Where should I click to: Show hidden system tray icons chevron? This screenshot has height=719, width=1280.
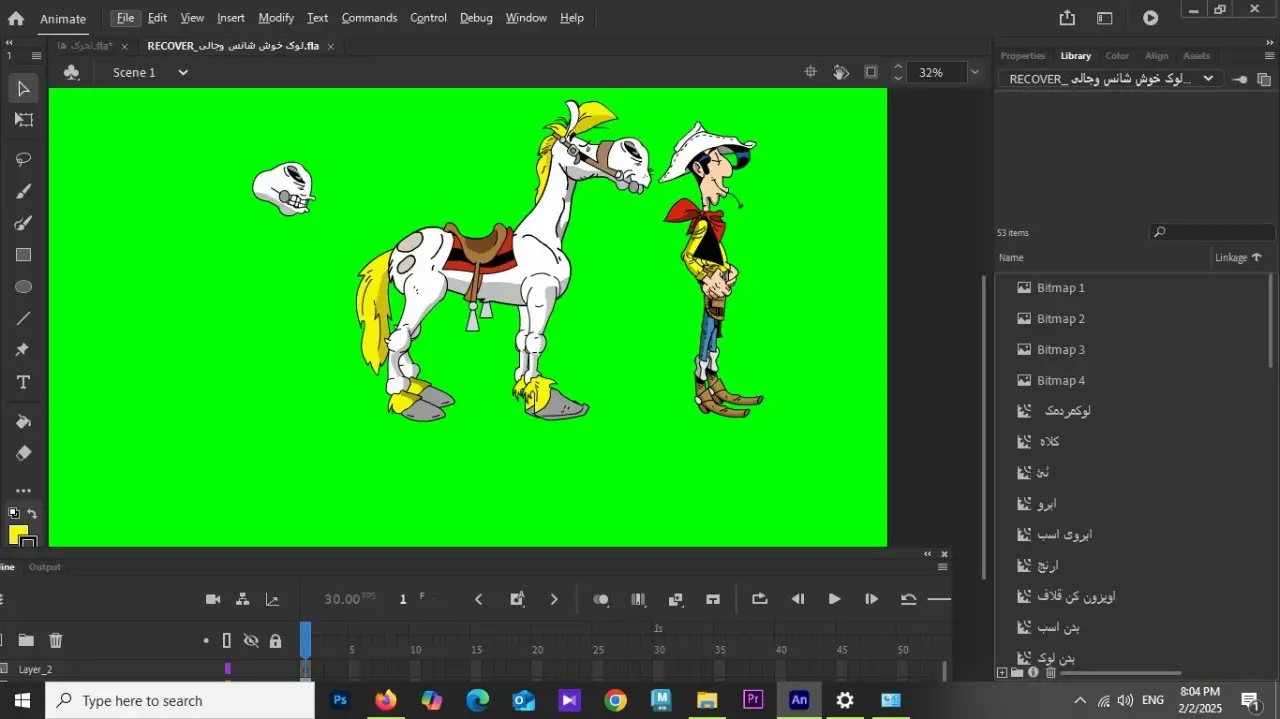click(1079, 700)
